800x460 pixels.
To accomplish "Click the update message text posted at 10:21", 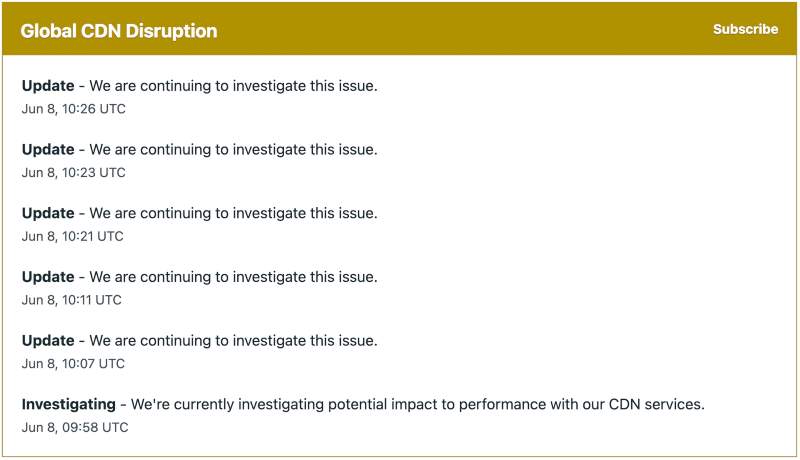I will pyautogui.click(x=234, y=213).
